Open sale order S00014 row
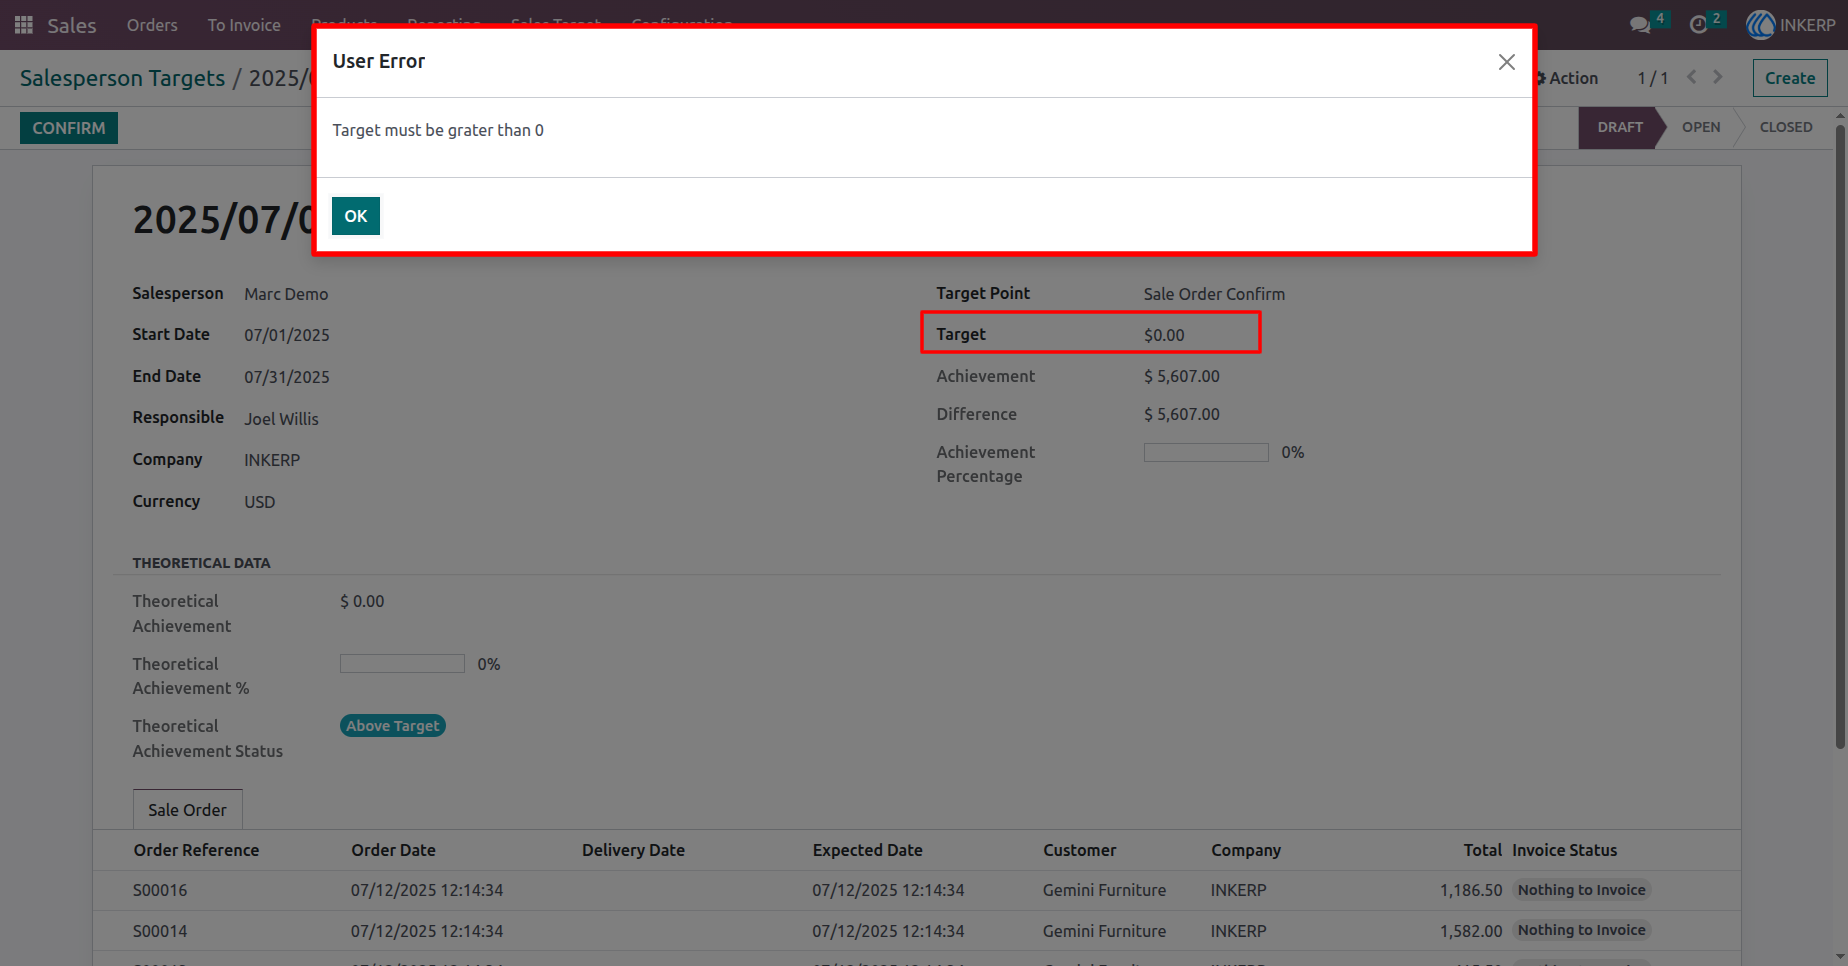 916,931
